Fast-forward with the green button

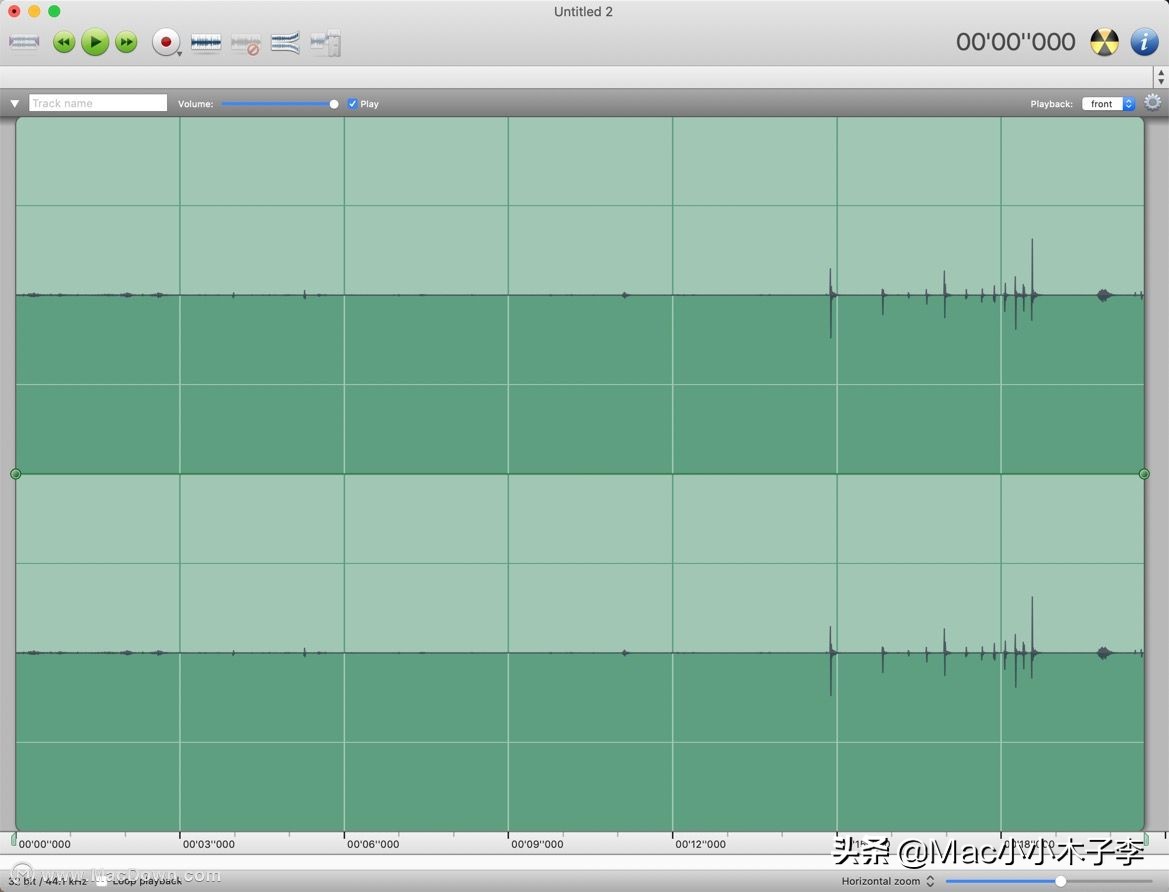click(126, 42)
